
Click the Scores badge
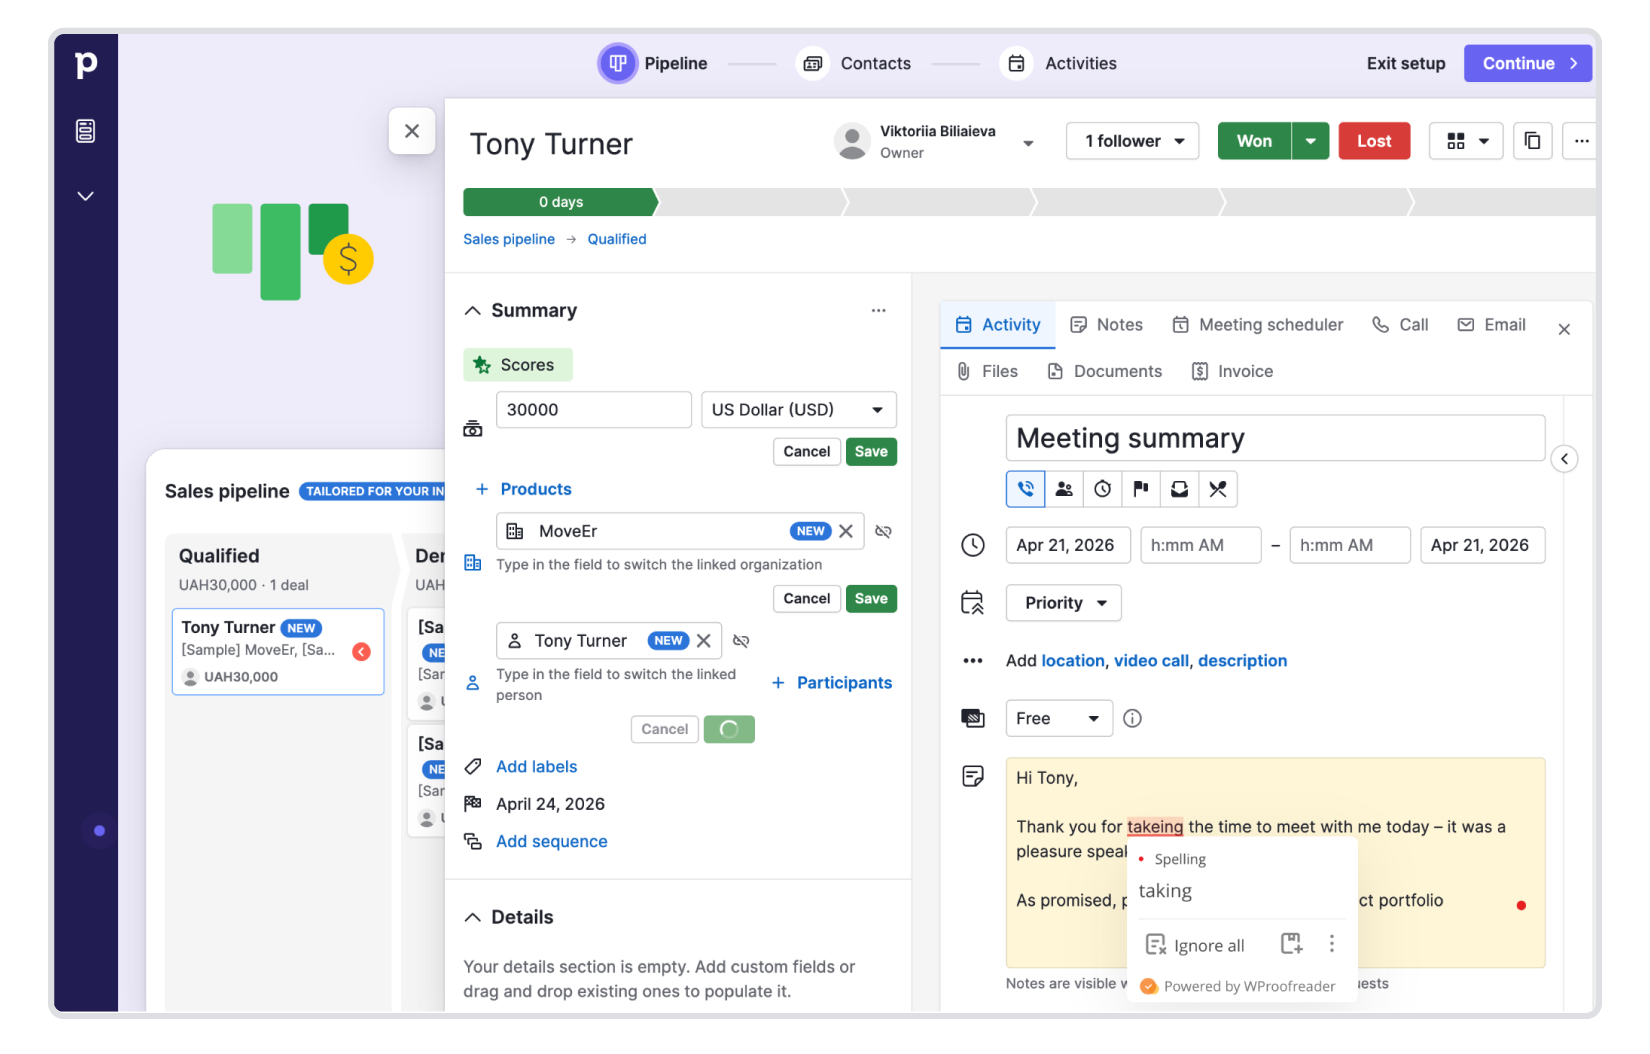tap(518, 365)
